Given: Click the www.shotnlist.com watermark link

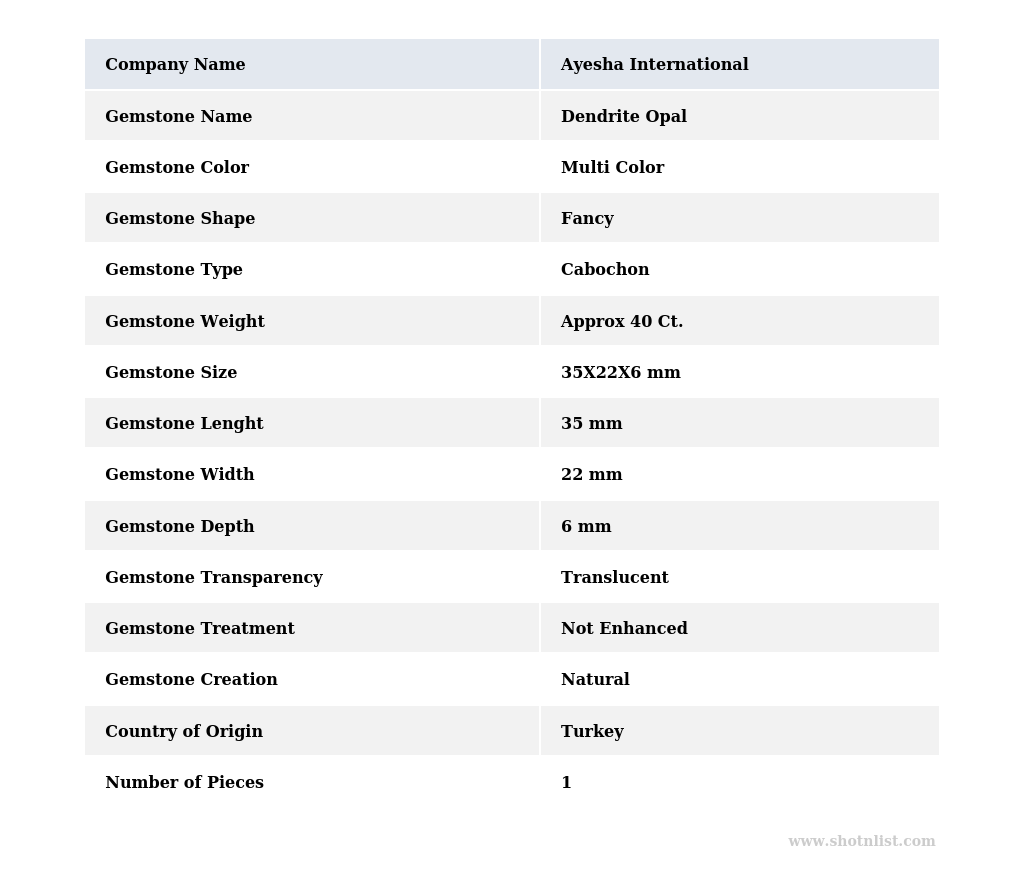Looking at the screenshot, I should [x=861, y=842].
